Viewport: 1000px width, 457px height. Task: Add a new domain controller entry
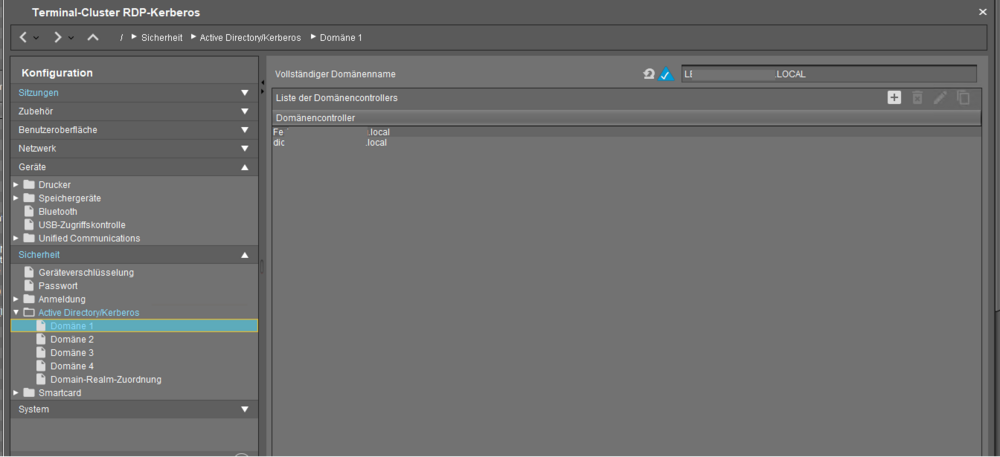[894, 98]
